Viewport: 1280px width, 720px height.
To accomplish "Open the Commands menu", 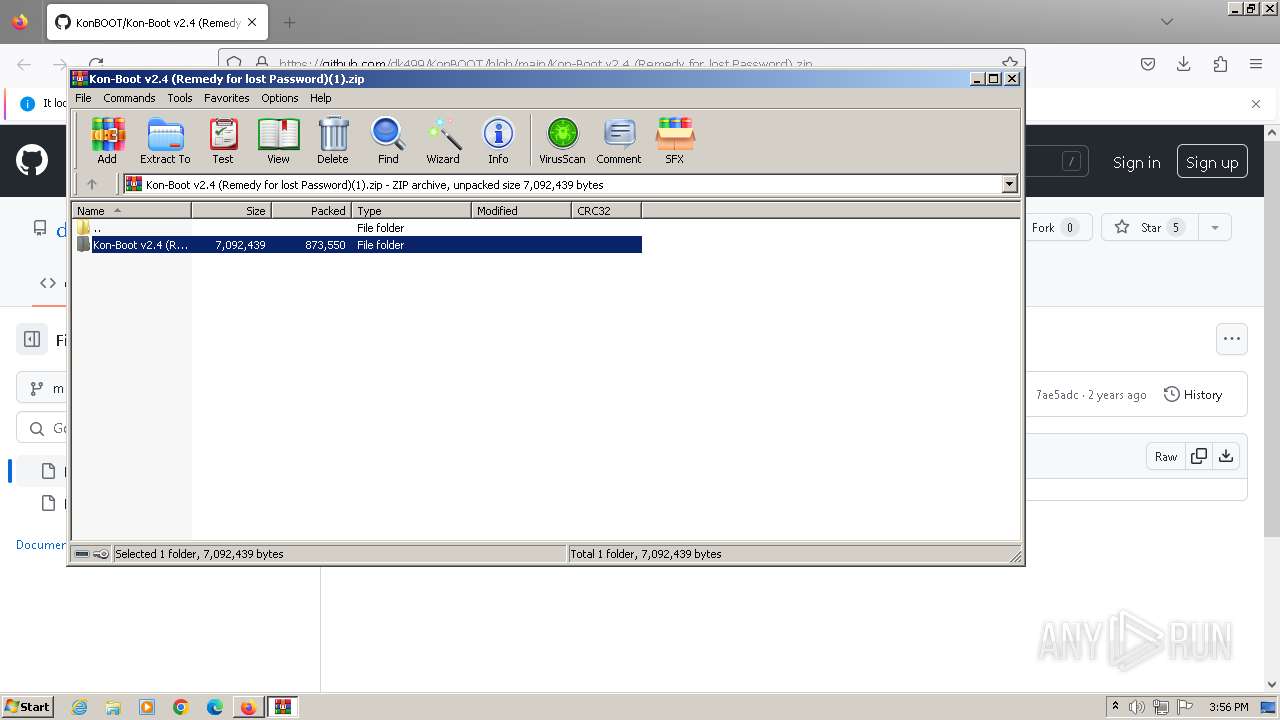I will coord(129,98).
